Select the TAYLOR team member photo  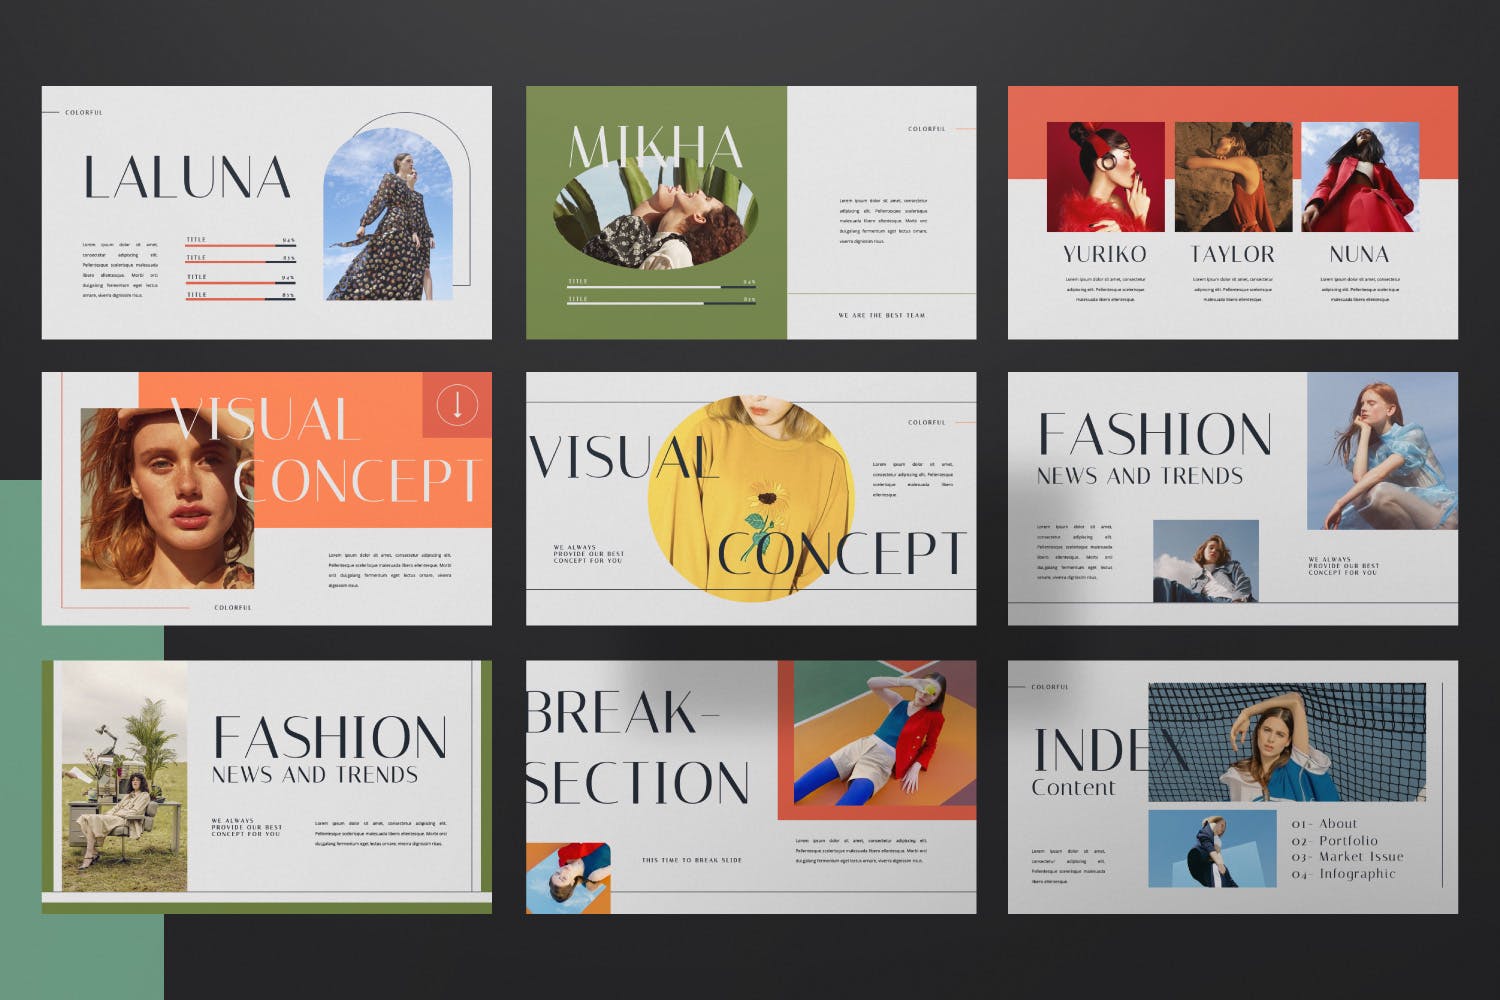coord(1232,177)
